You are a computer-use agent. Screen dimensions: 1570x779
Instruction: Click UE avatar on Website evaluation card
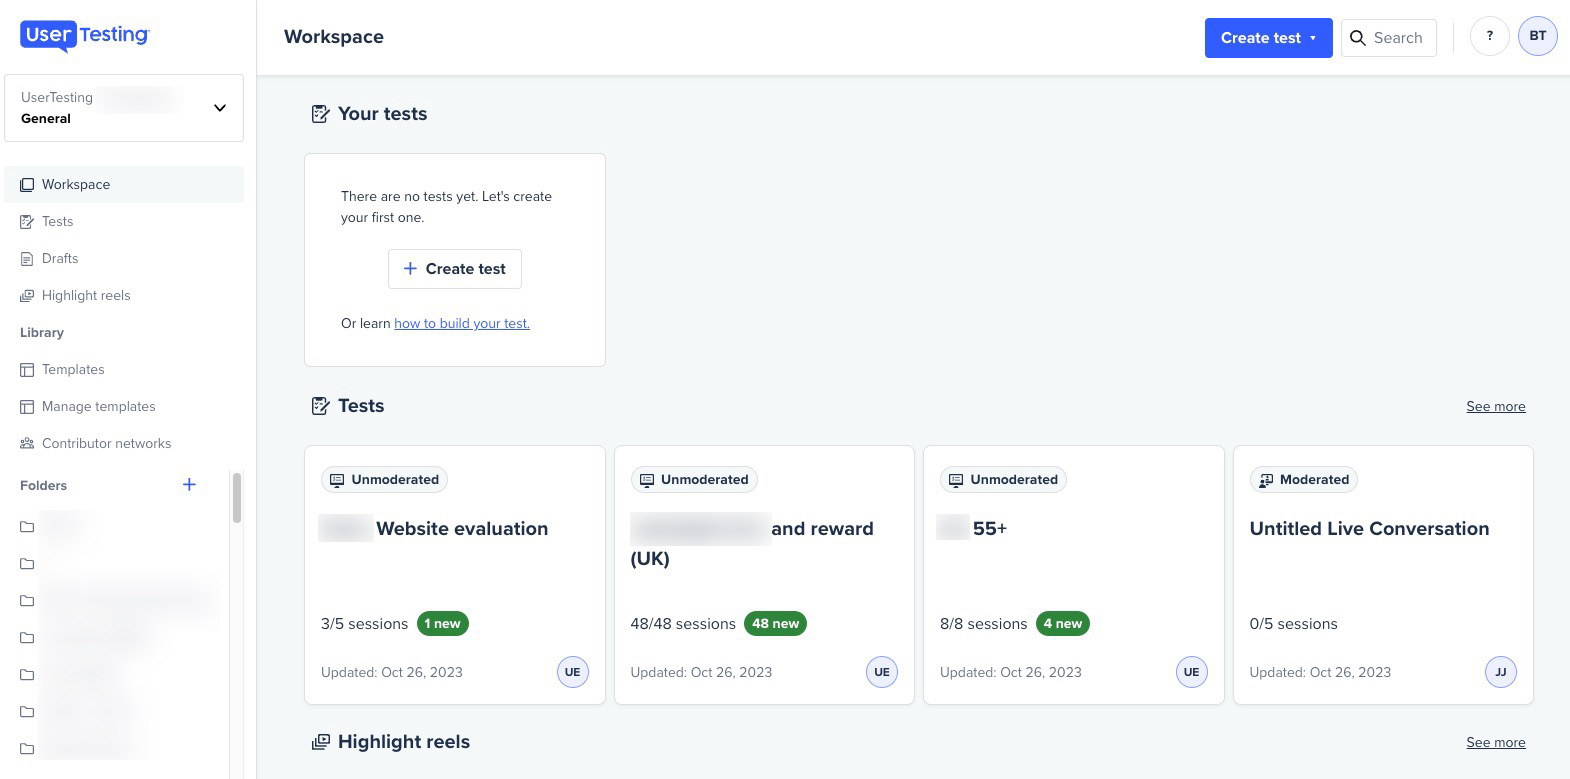tap(573, 672)
